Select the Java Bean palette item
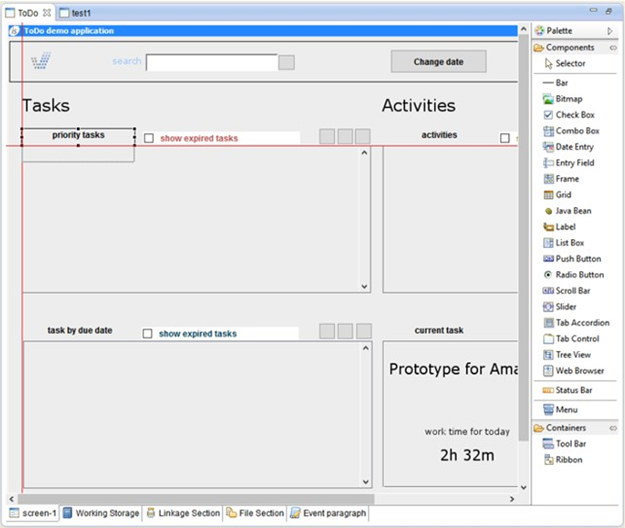 (573, 211)
